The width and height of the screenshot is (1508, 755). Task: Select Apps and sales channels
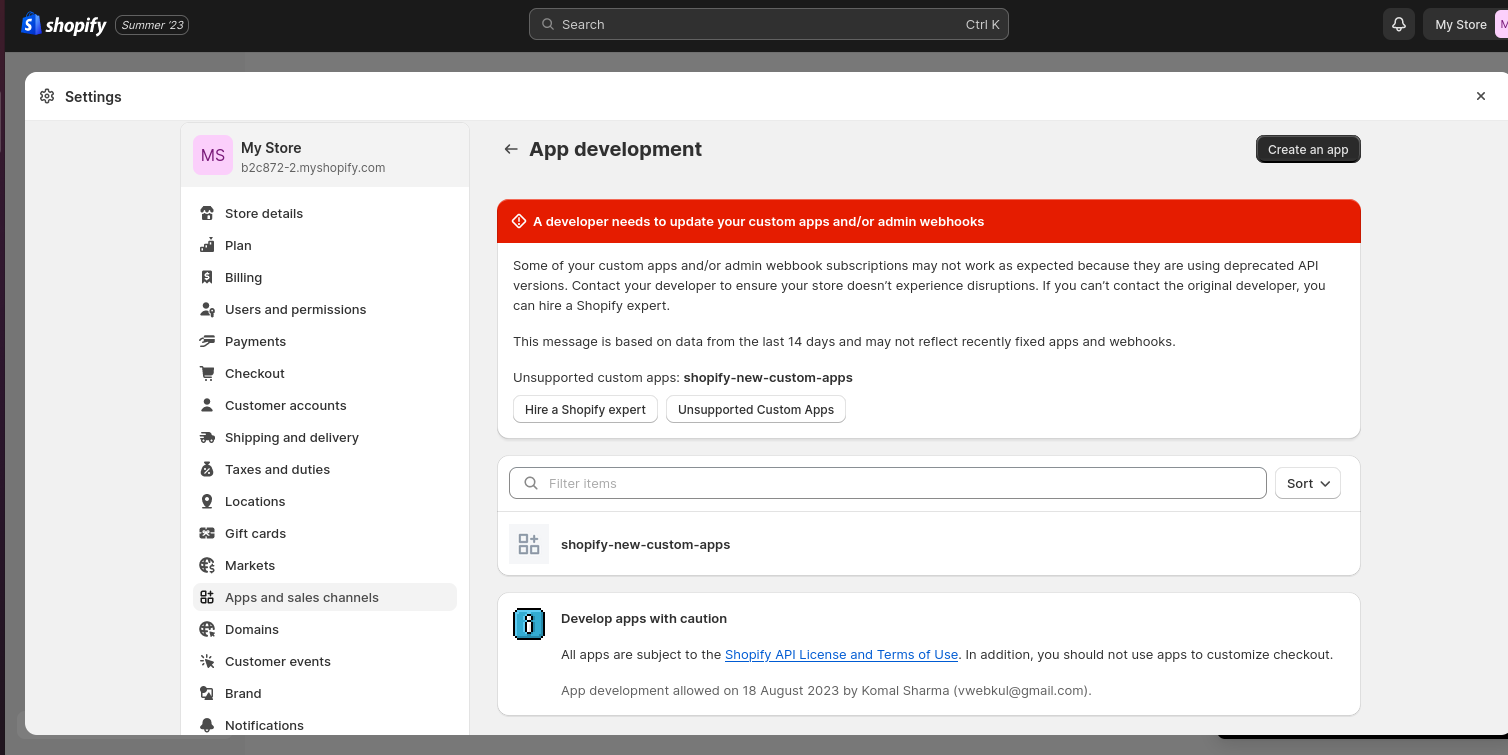[x=325, y=597]
